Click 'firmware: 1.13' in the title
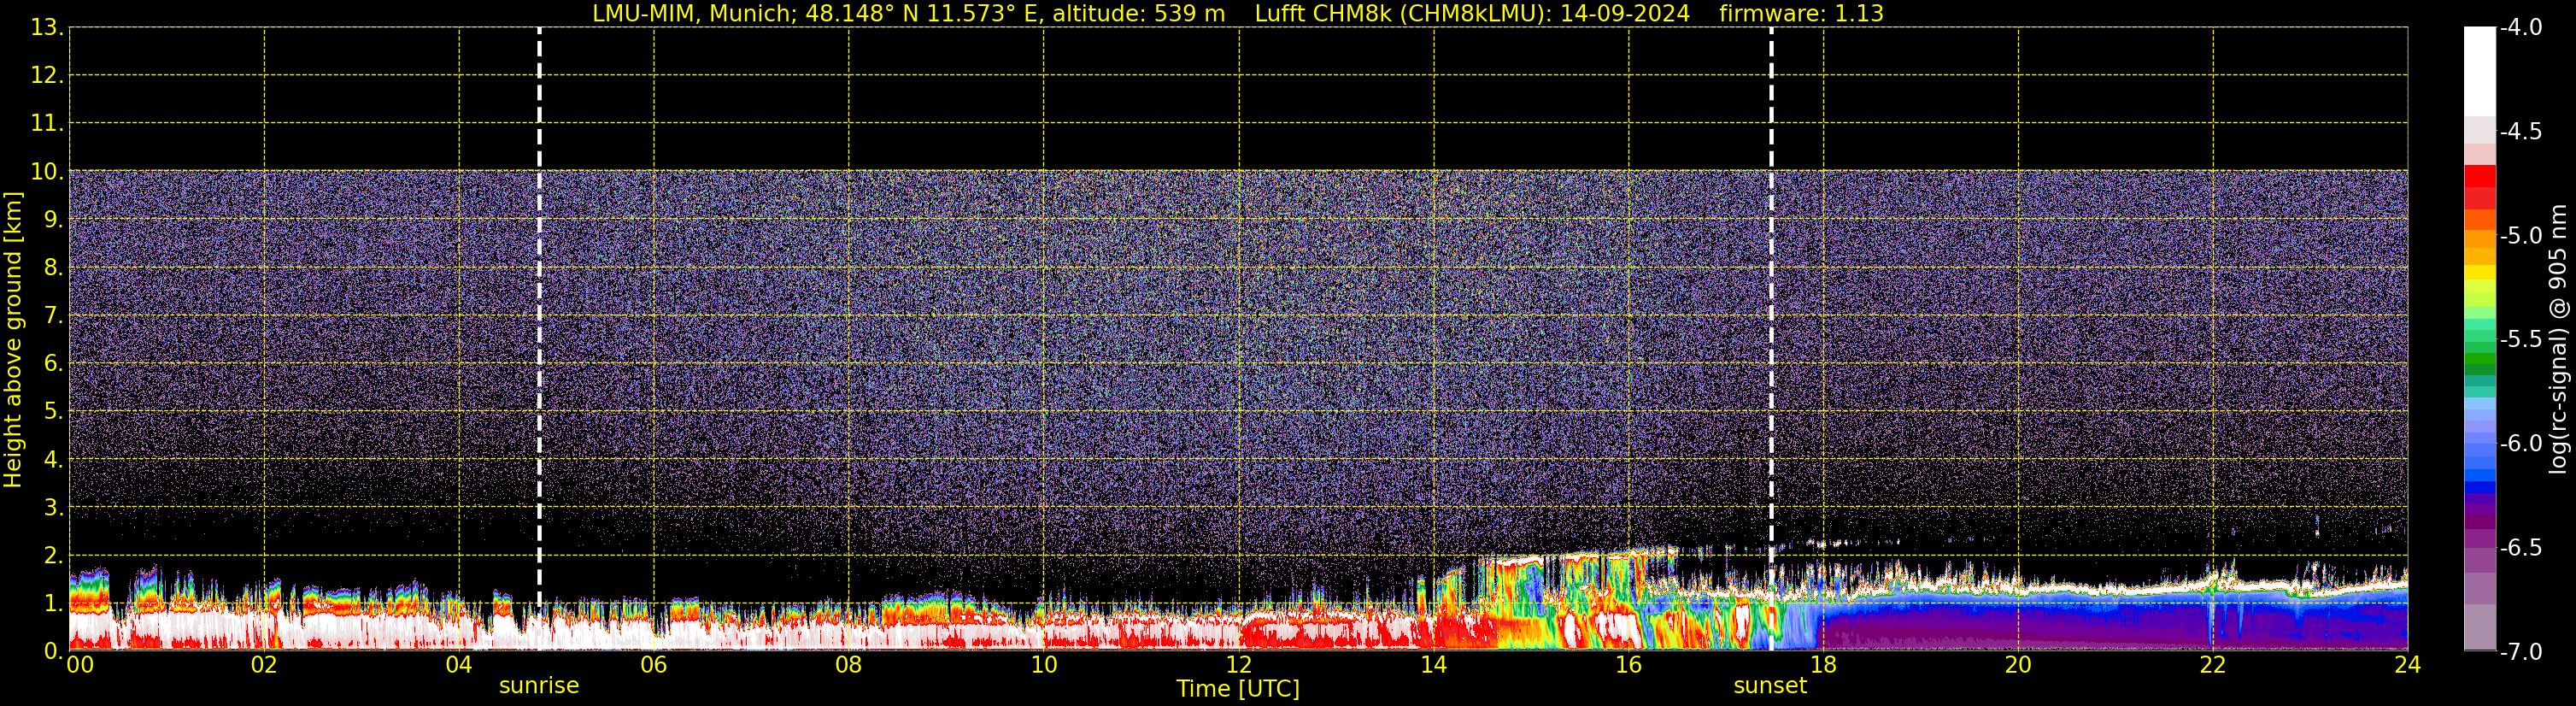The height and width of the screenshot is (706, 2576). tap(1801, 14)
